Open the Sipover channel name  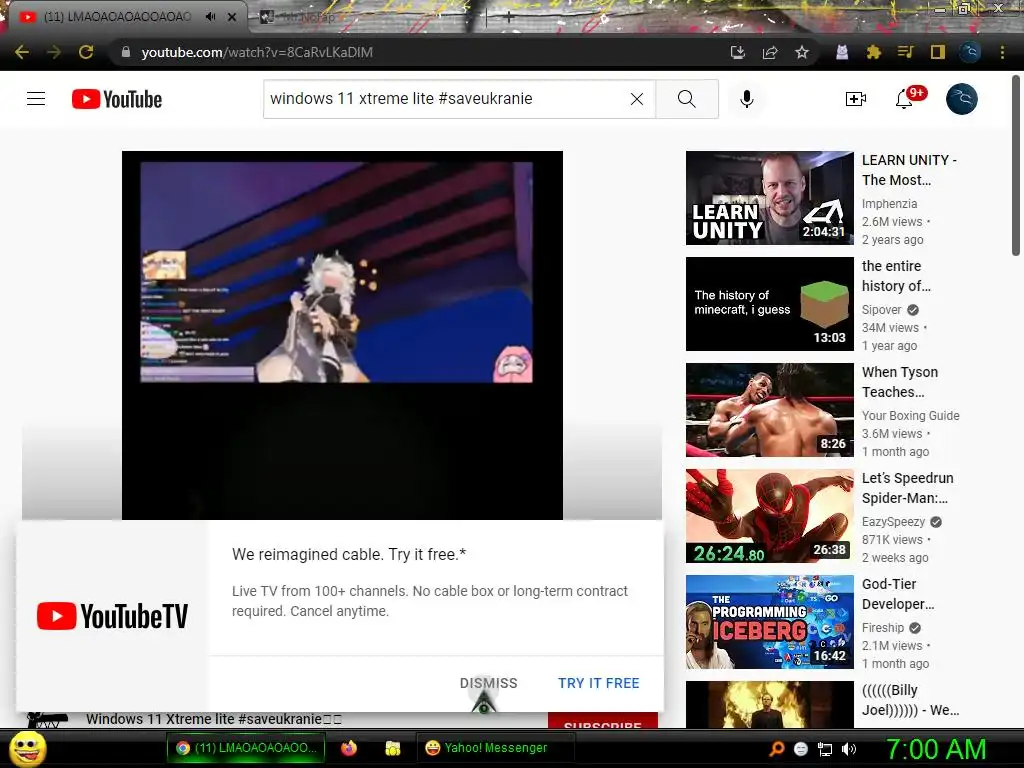(x=882, y=310)
